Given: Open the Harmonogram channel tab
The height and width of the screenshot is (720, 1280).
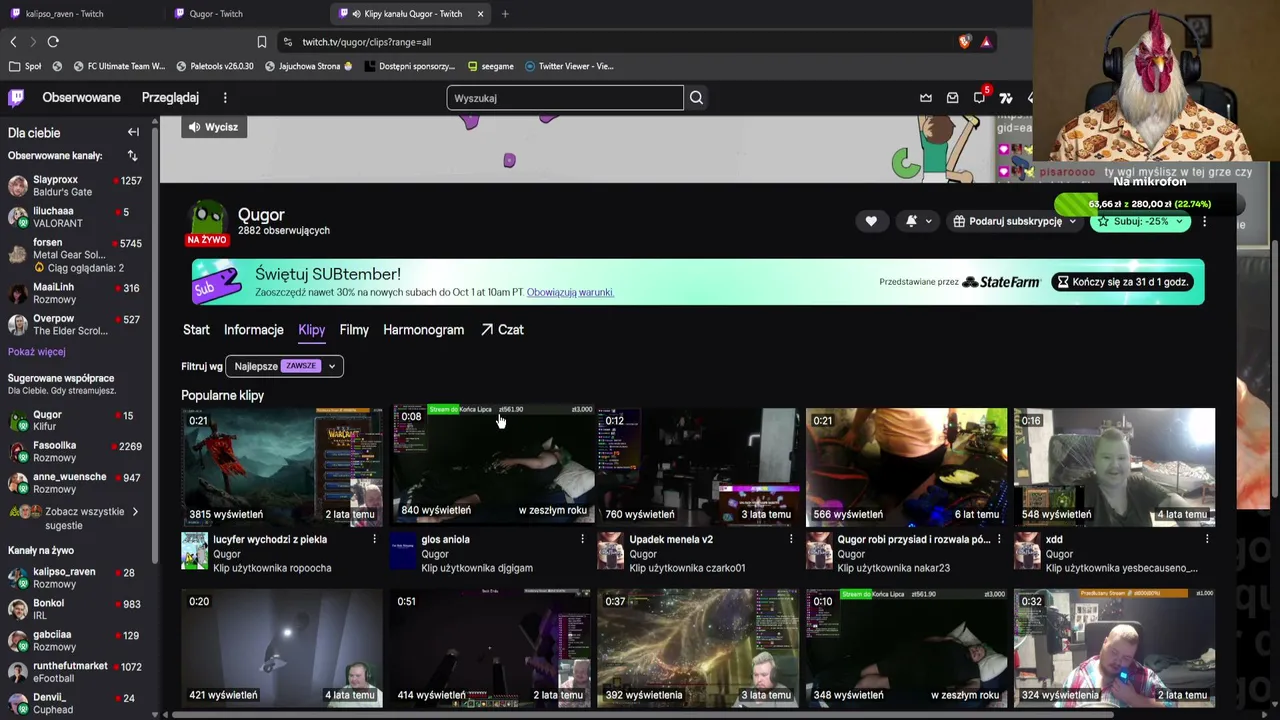Looking at the screenshot, I should pos(423,330).
